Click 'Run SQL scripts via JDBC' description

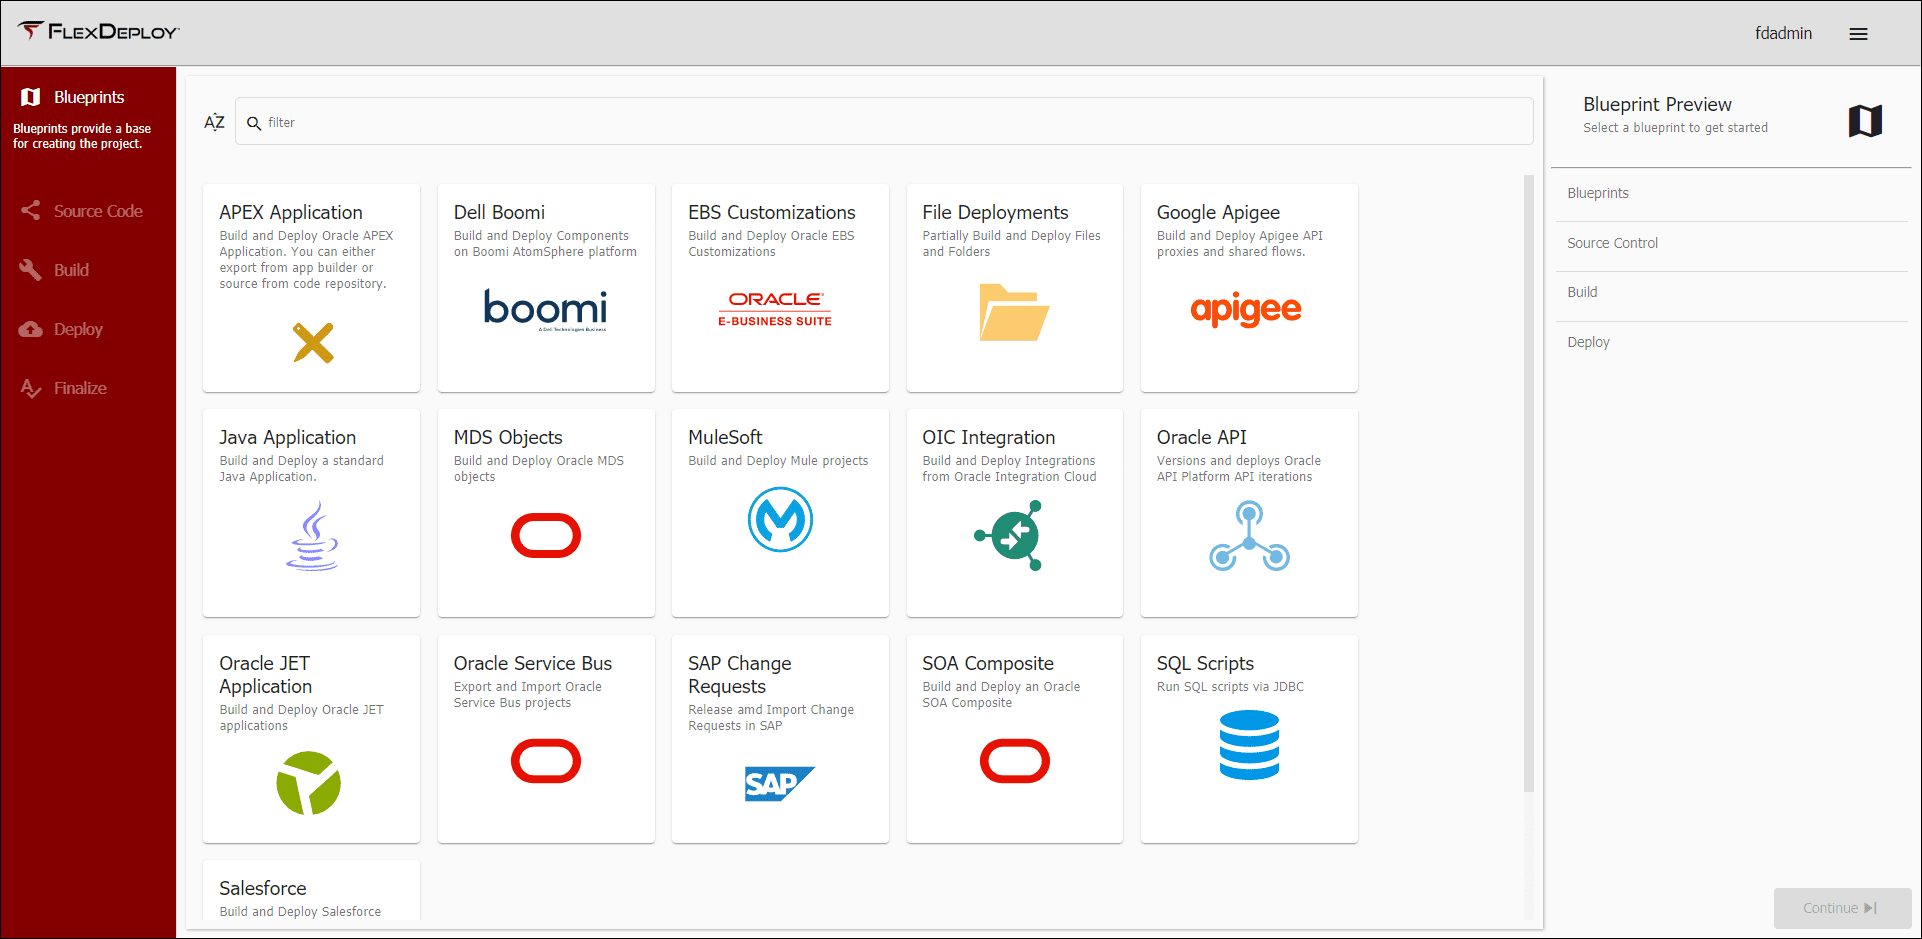point(1230,687)
